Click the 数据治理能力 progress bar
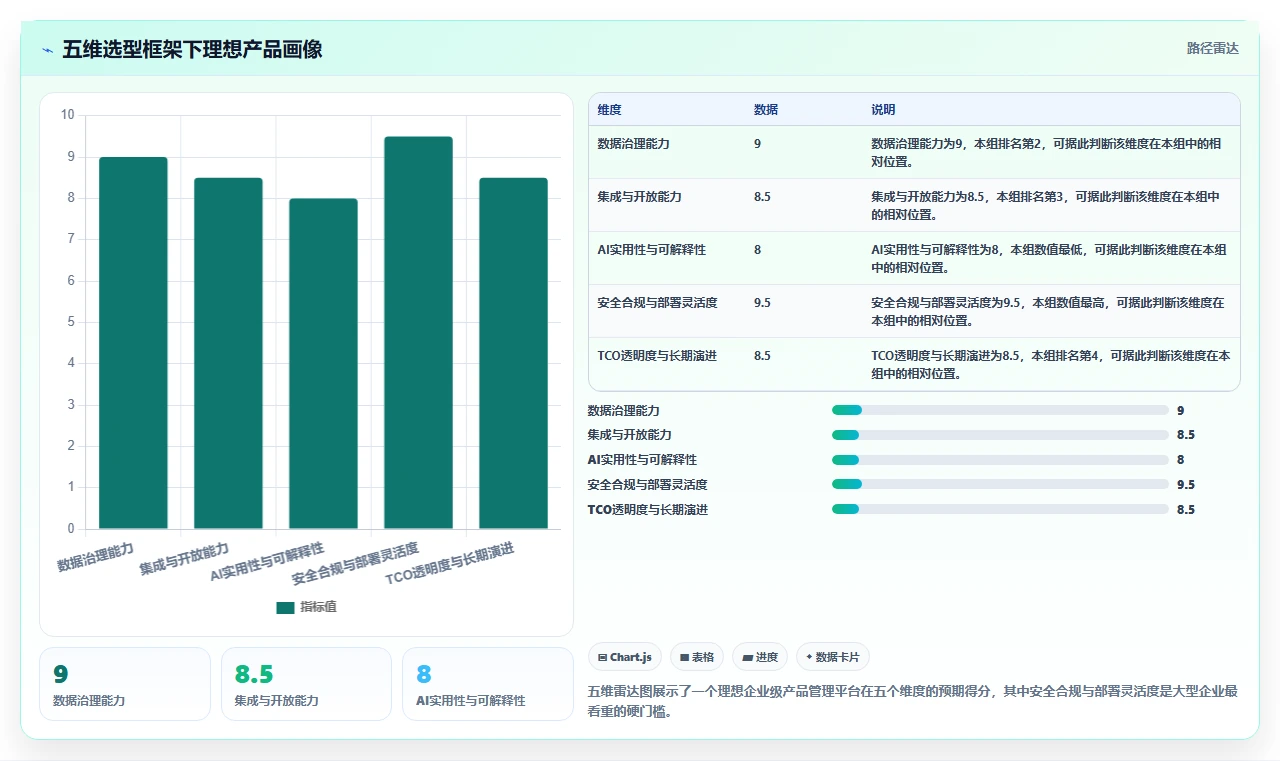The height and width of the screenshot is (761, 1280). pyautogui.click(x=1000, y=410)
